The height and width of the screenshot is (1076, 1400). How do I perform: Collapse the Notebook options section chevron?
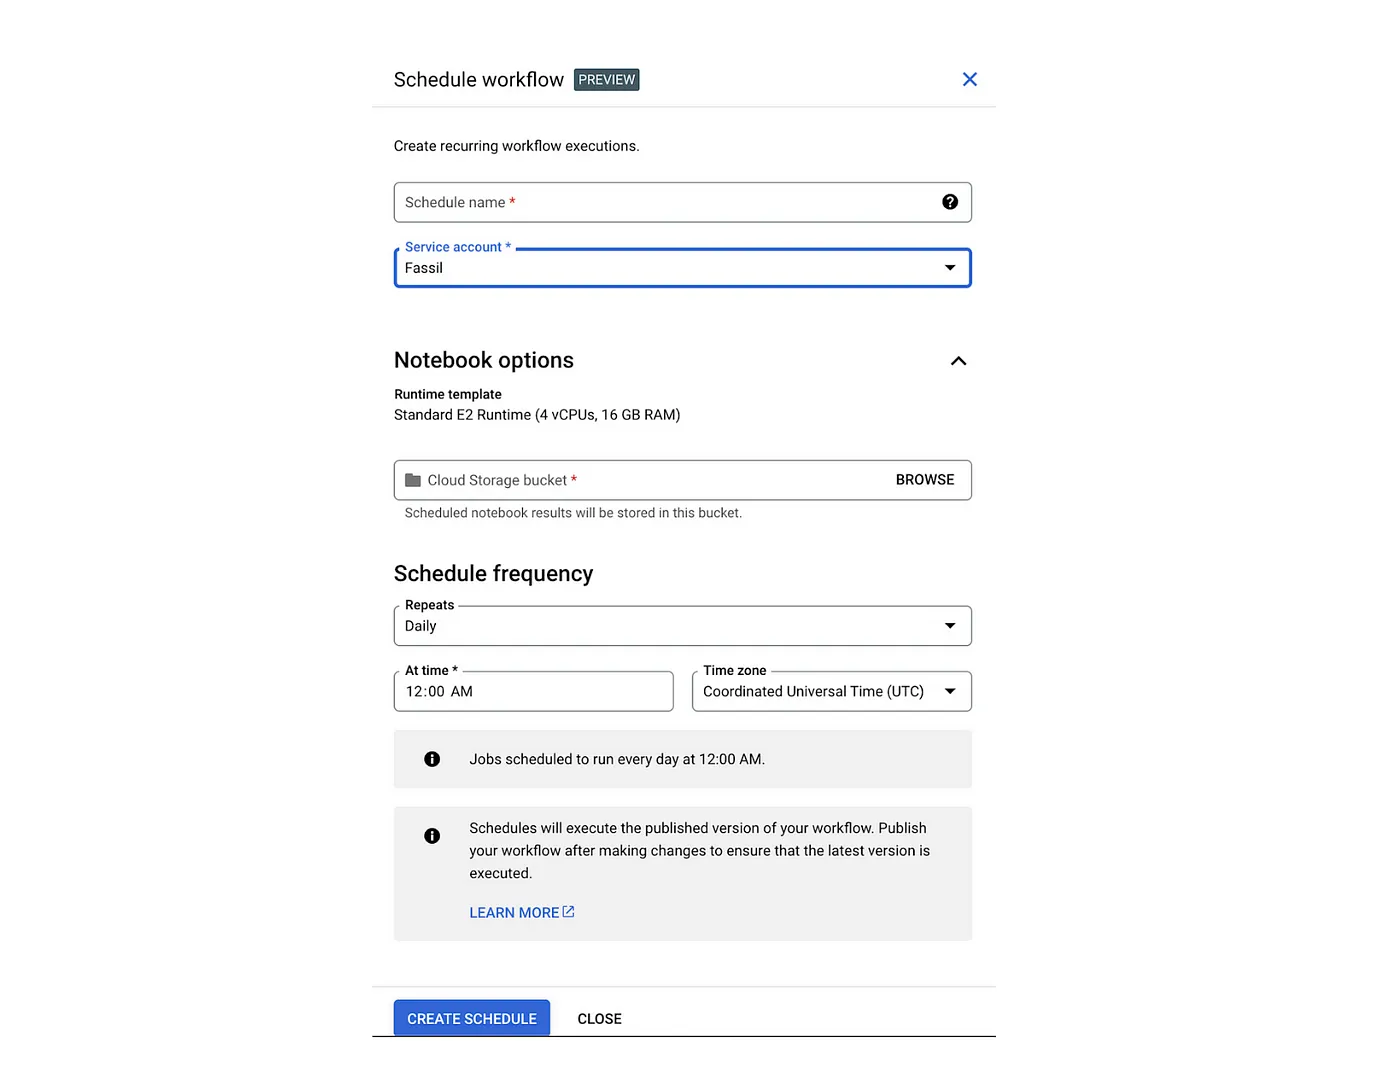point(958,361)
